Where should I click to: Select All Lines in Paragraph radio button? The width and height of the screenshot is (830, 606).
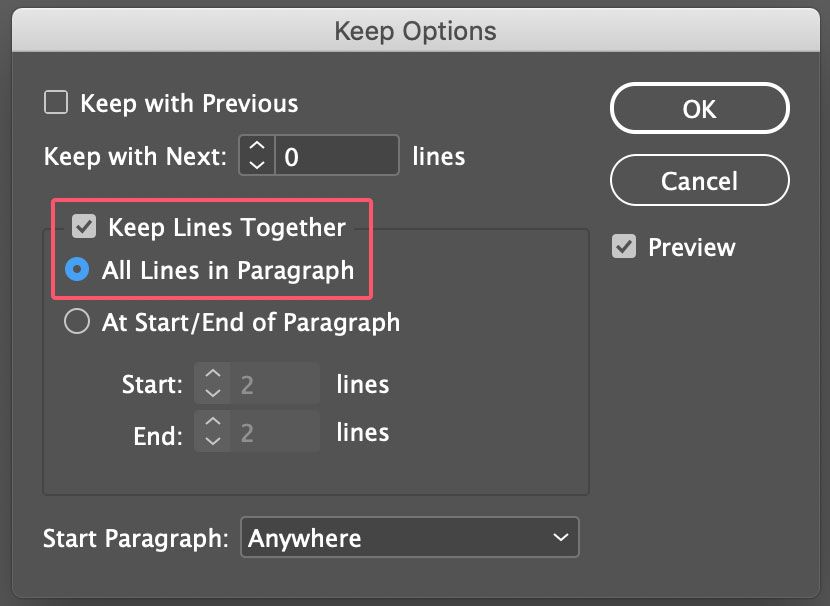[76, 270]
